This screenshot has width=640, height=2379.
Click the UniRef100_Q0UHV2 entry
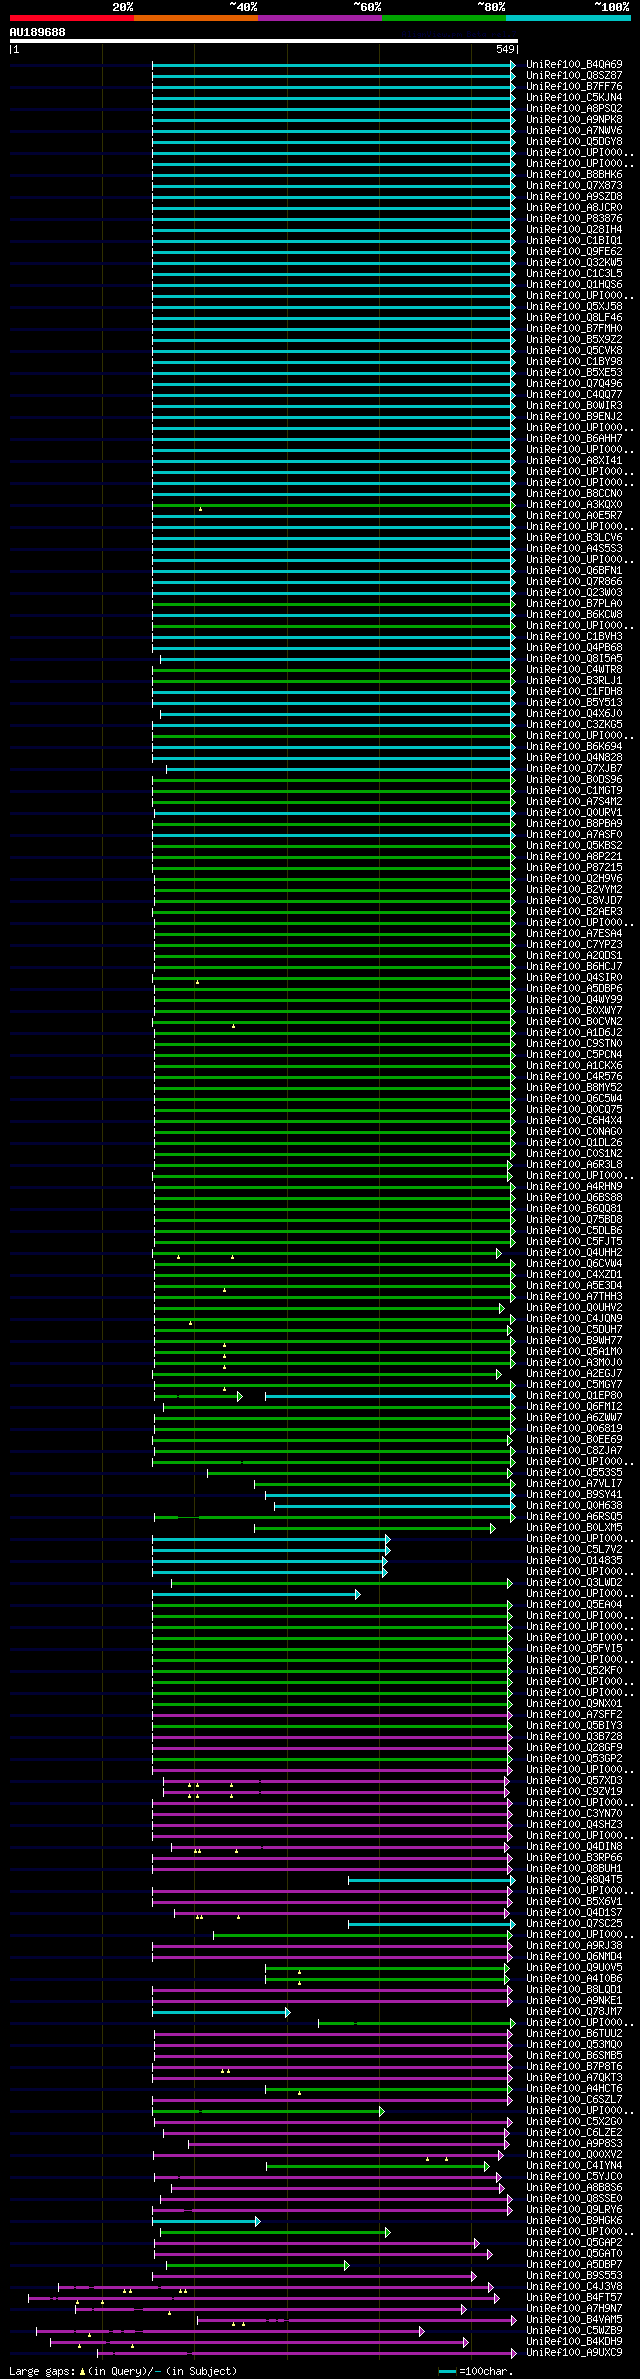pyautogui.click(x=574, y=1308)
